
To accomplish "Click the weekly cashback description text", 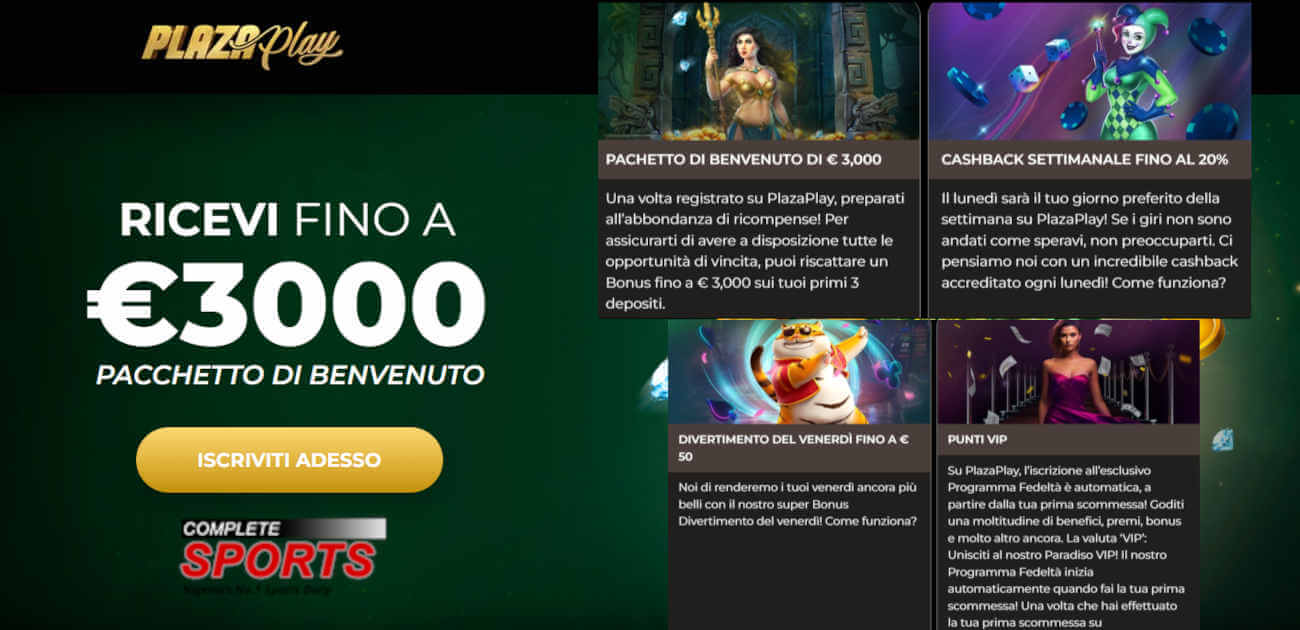I will pyautogui.click(x=1089, y=240).
